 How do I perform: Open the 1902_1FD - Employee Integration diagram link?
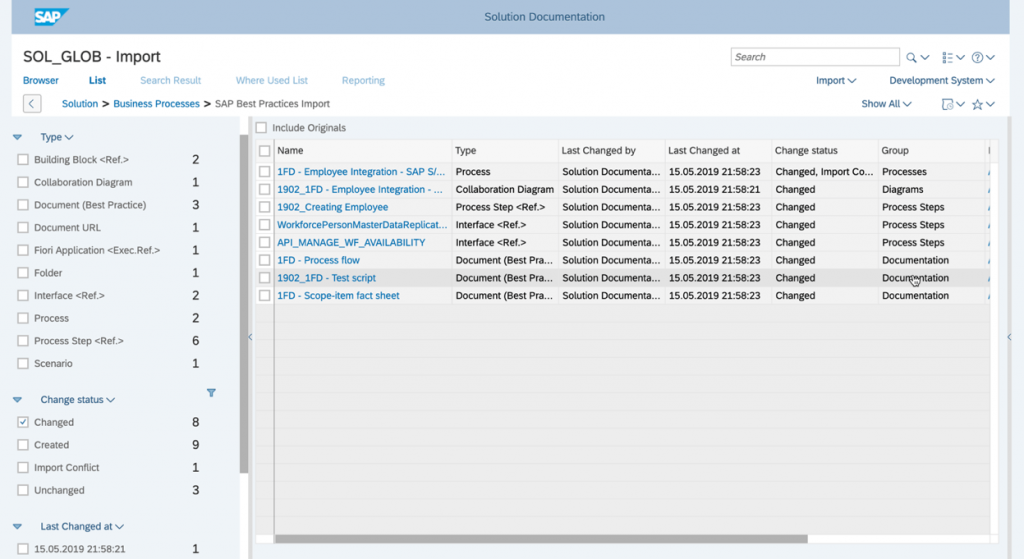click(359, 189)
